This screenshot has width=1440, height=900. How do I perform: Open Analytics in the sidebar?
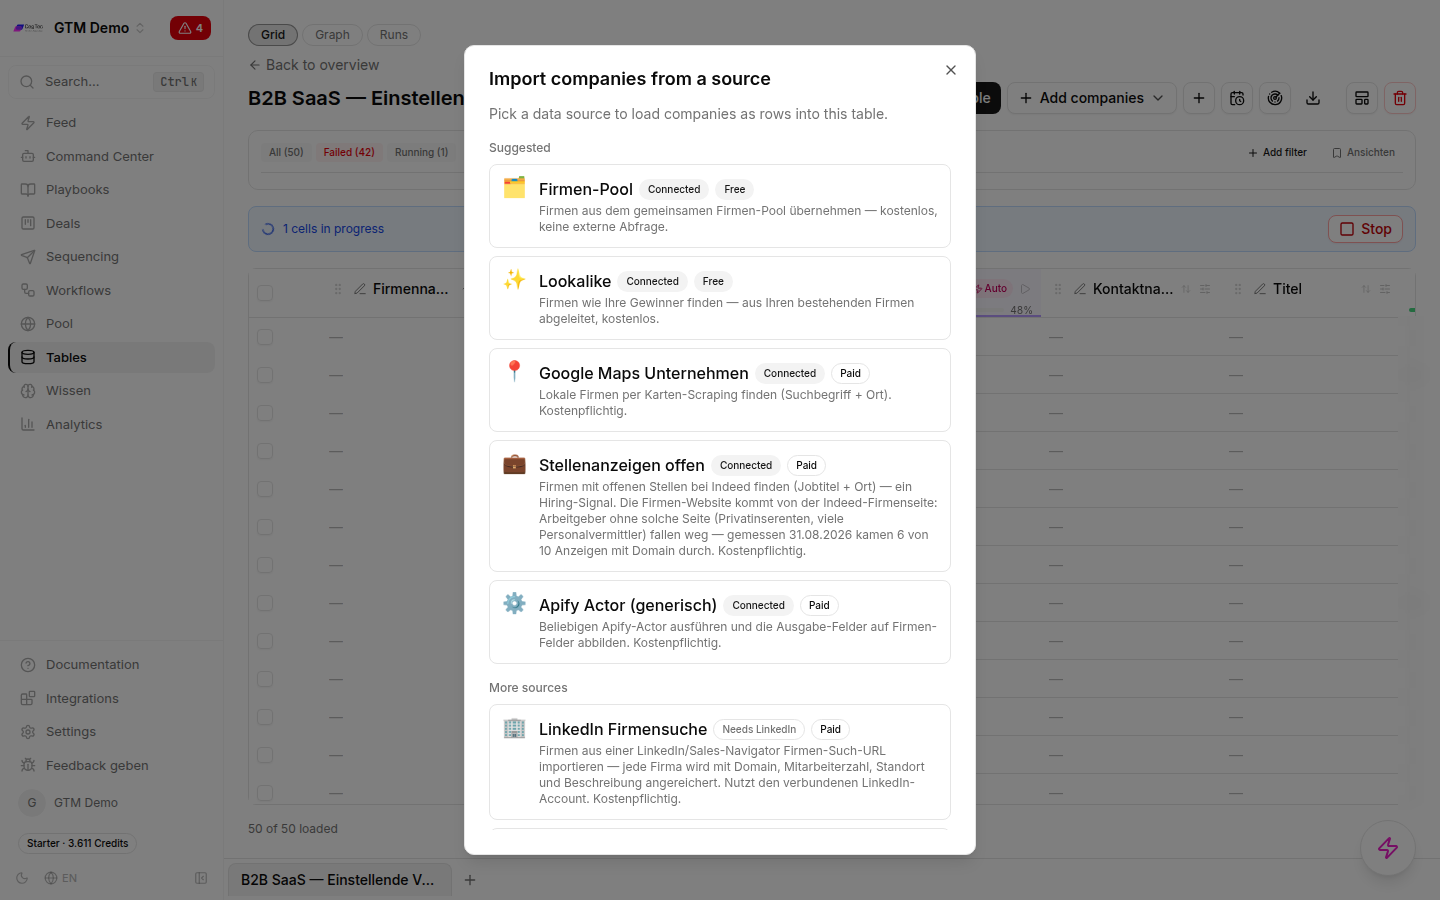(x=111, y=424)
